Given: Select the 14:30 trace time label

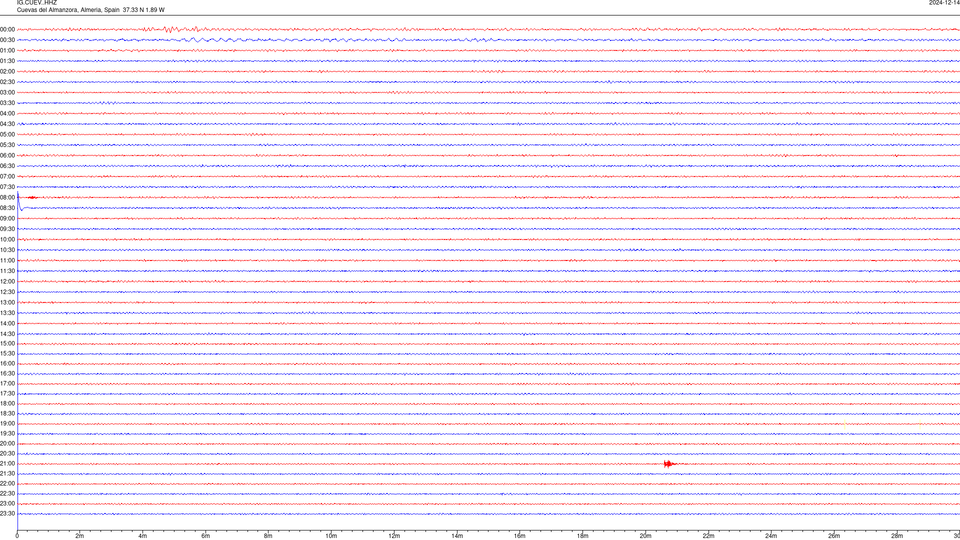Looking at the screenshot, I should coord(7,334).
